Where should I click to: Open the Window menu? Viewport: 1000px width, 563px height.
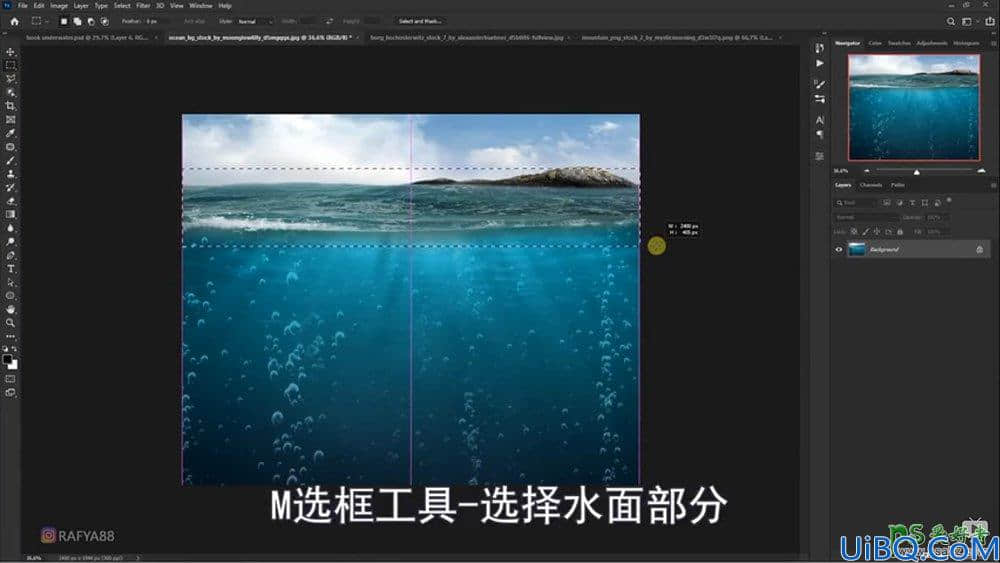tap(201, 6)
